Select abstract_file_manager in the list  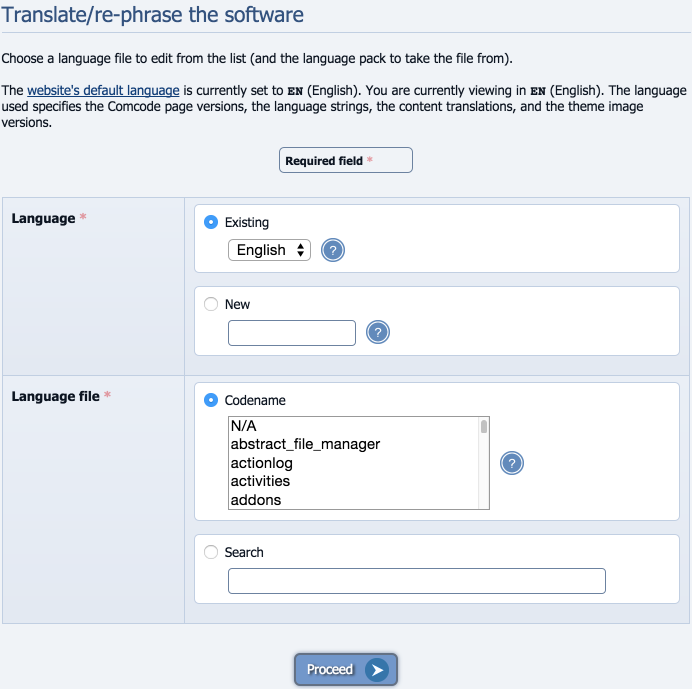pos(354,444)
